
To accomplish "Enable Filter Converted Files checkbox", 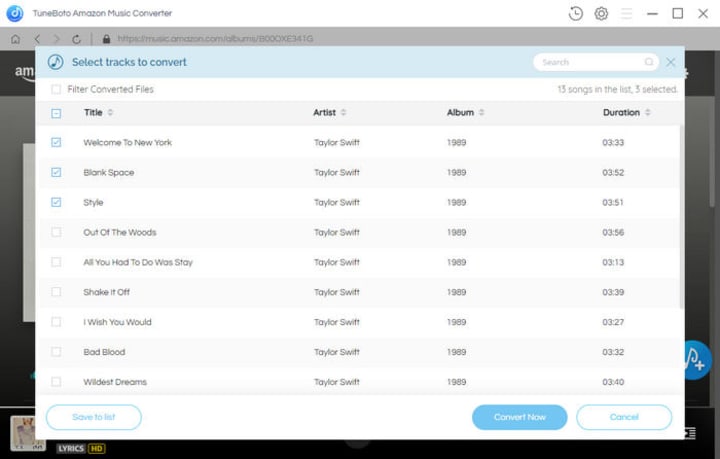I will pos(56,89).
